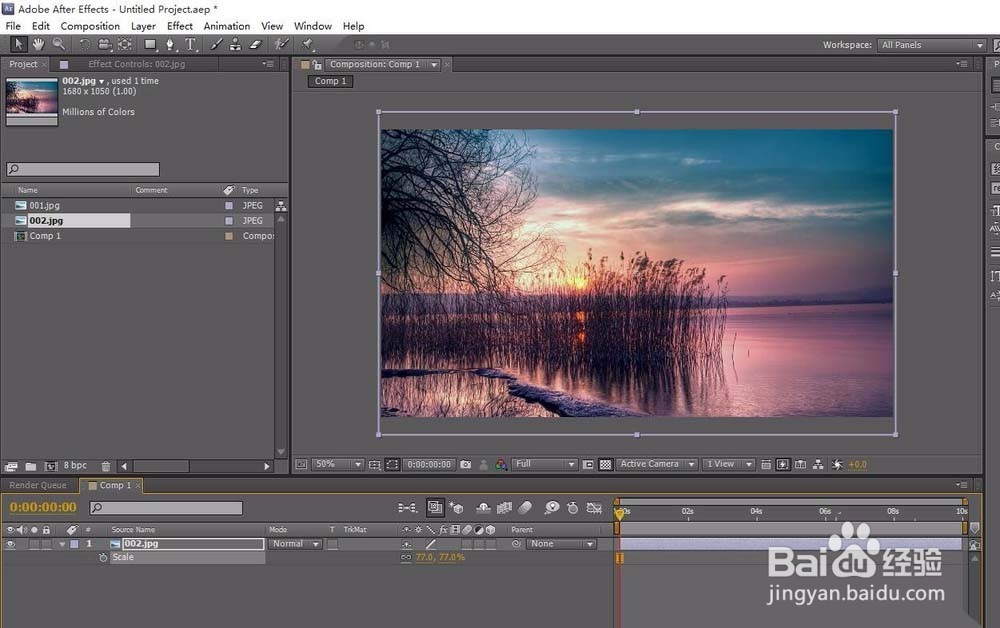The height and width of the screenshot is (628, 1000).
Task: Open the Parent None dropdown
Action: point(561,544)
